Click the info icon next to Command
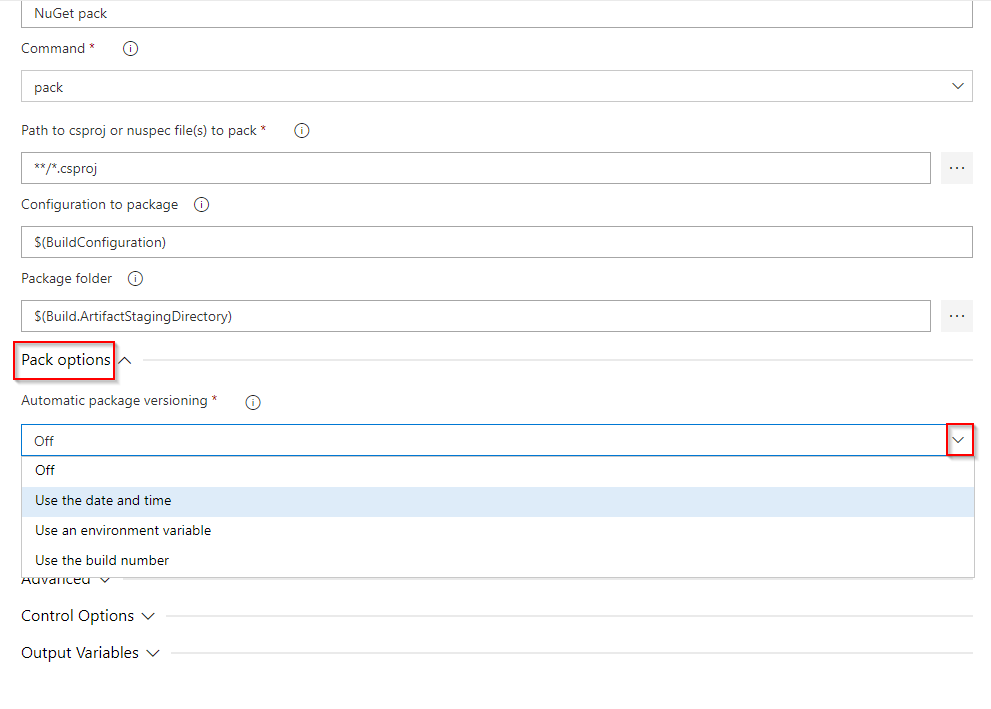The width and height of the screenshot is (991, 709). click(x=130, y=49)
